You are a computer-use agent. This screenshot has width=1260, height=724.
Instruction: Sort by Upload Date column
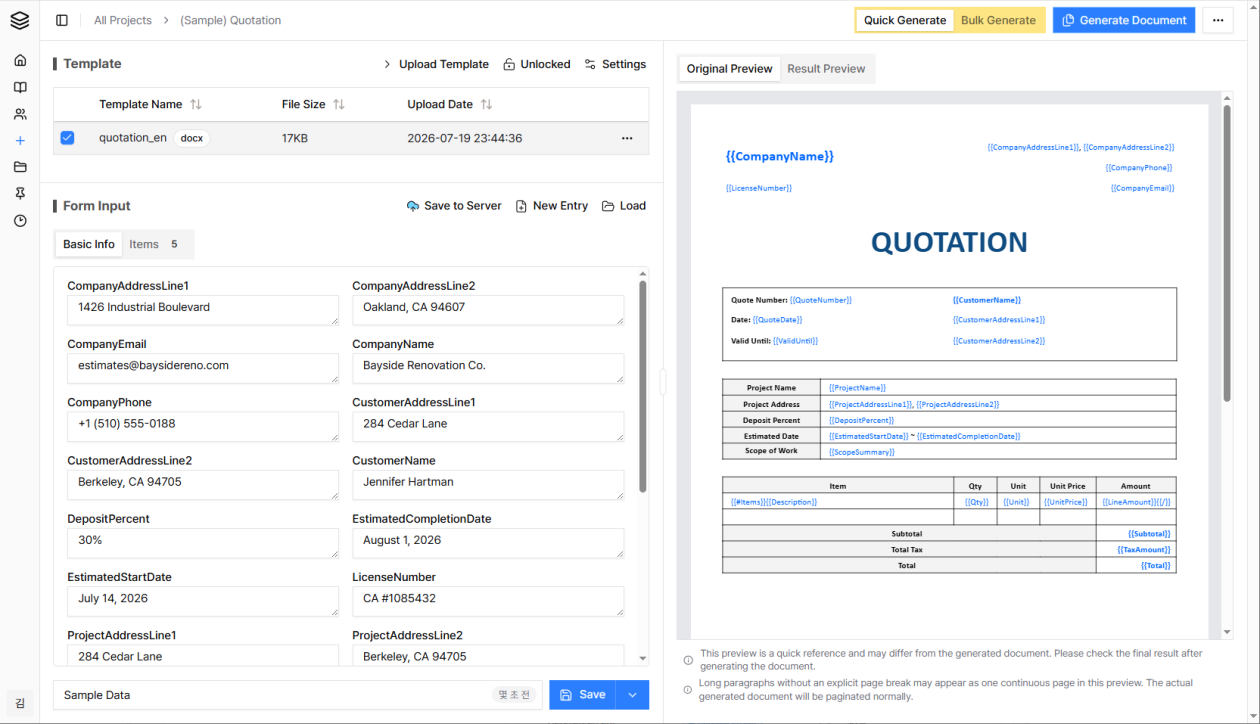click(x=486, y=104)
